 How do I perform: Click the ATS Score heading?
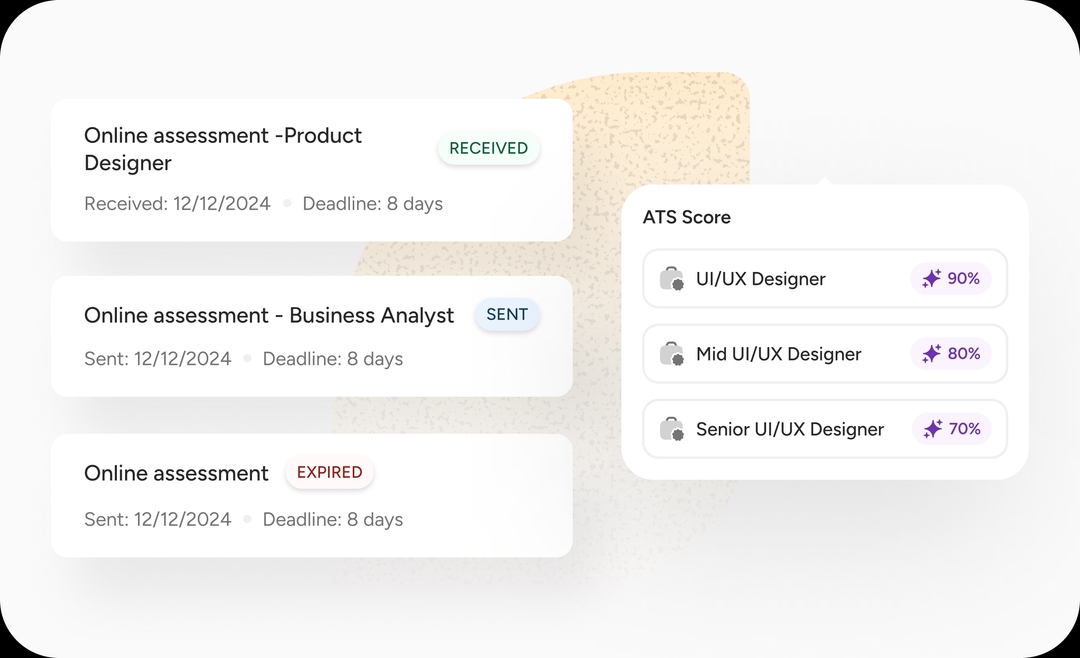(x=686, y=217)
